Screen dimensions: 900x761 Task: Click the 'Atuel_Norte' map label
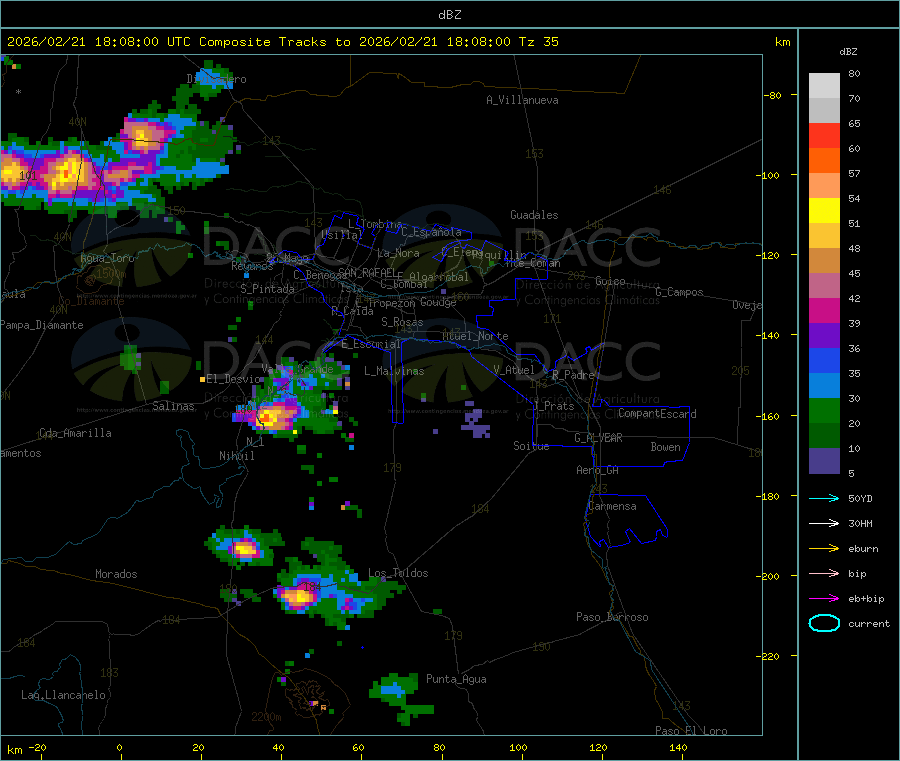[x=475, y=336]
